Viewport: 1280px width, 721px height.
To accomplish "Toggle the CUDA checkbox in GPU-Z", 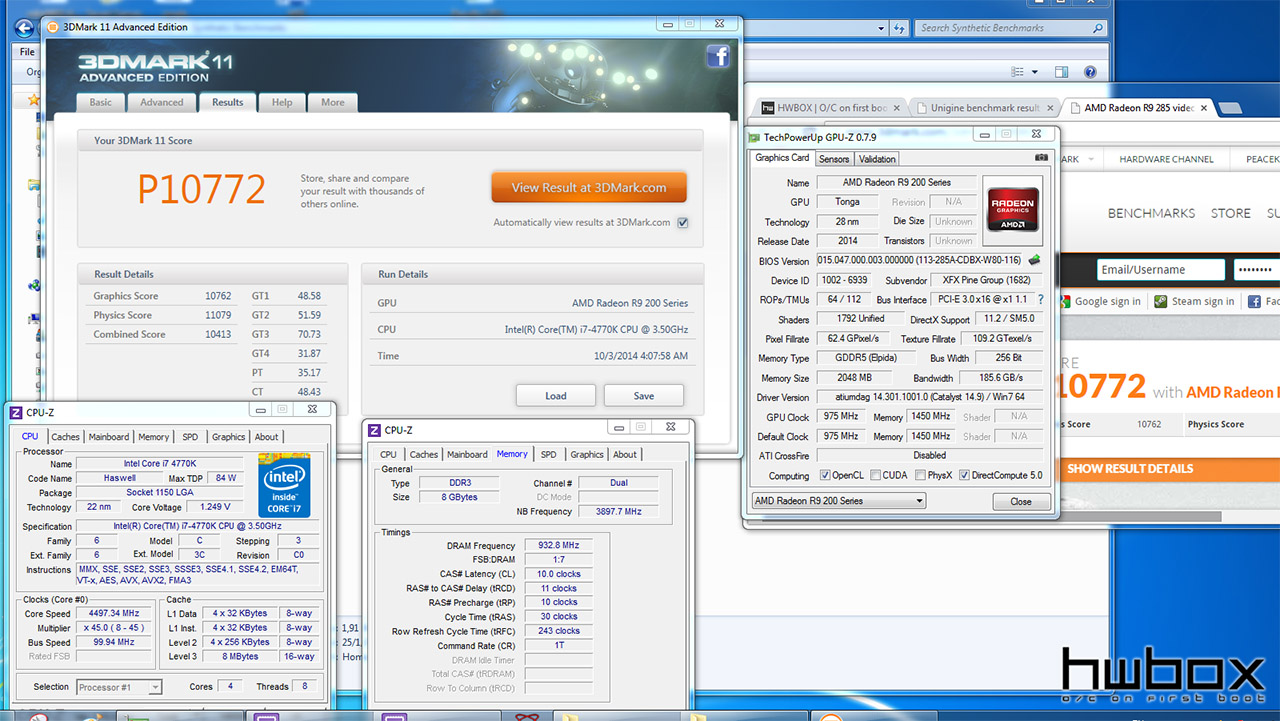I will coord(875,475).
